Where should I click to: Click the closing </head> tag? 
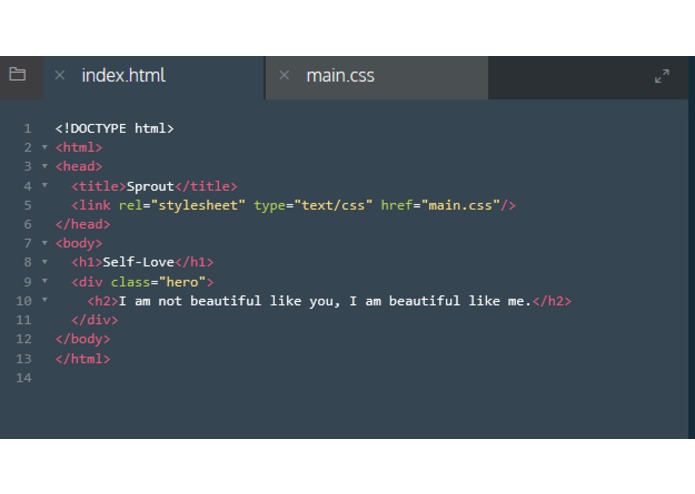[x=83, y=225]
